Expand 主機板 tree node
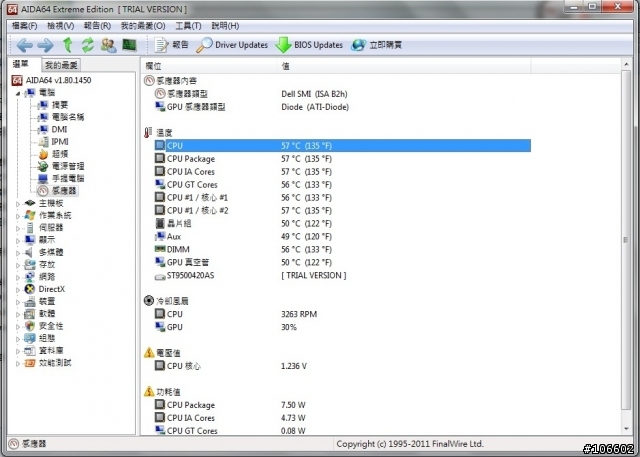Screen dimensions: 640x457 [18, 204]
